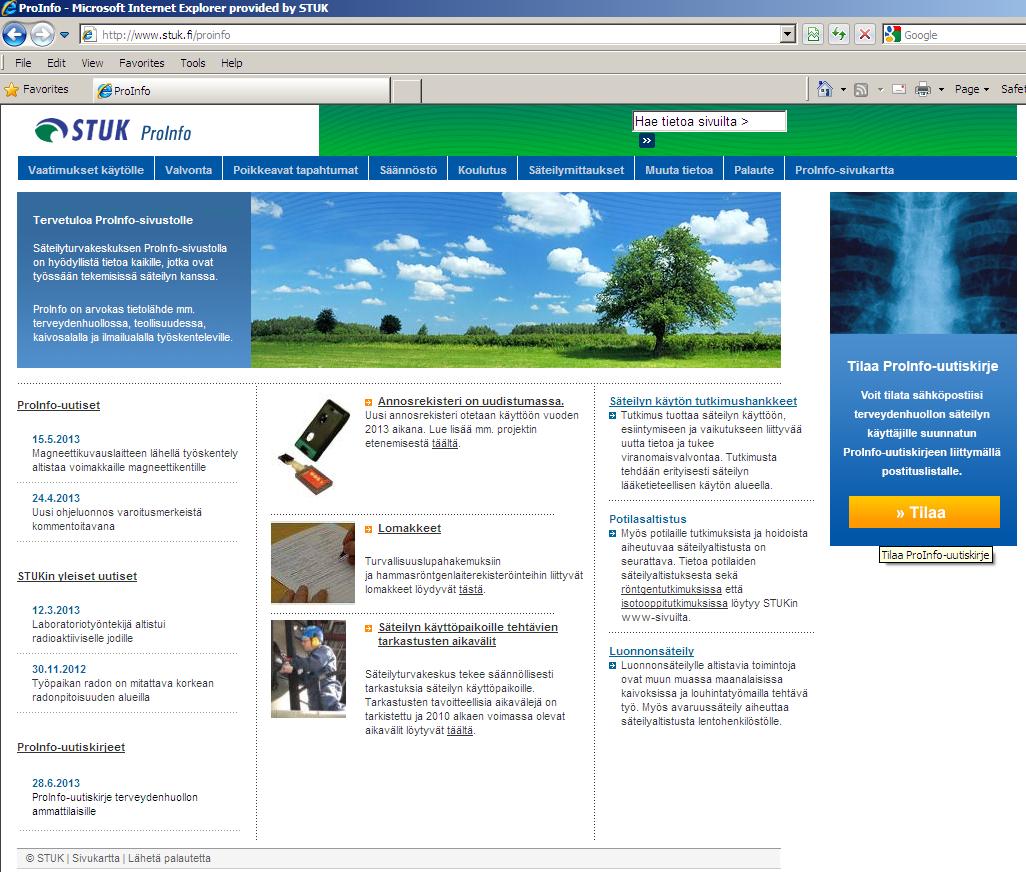Click the Print icon
The width and height of the screenshot is (1026, 872).
click(x=923, y=89)
